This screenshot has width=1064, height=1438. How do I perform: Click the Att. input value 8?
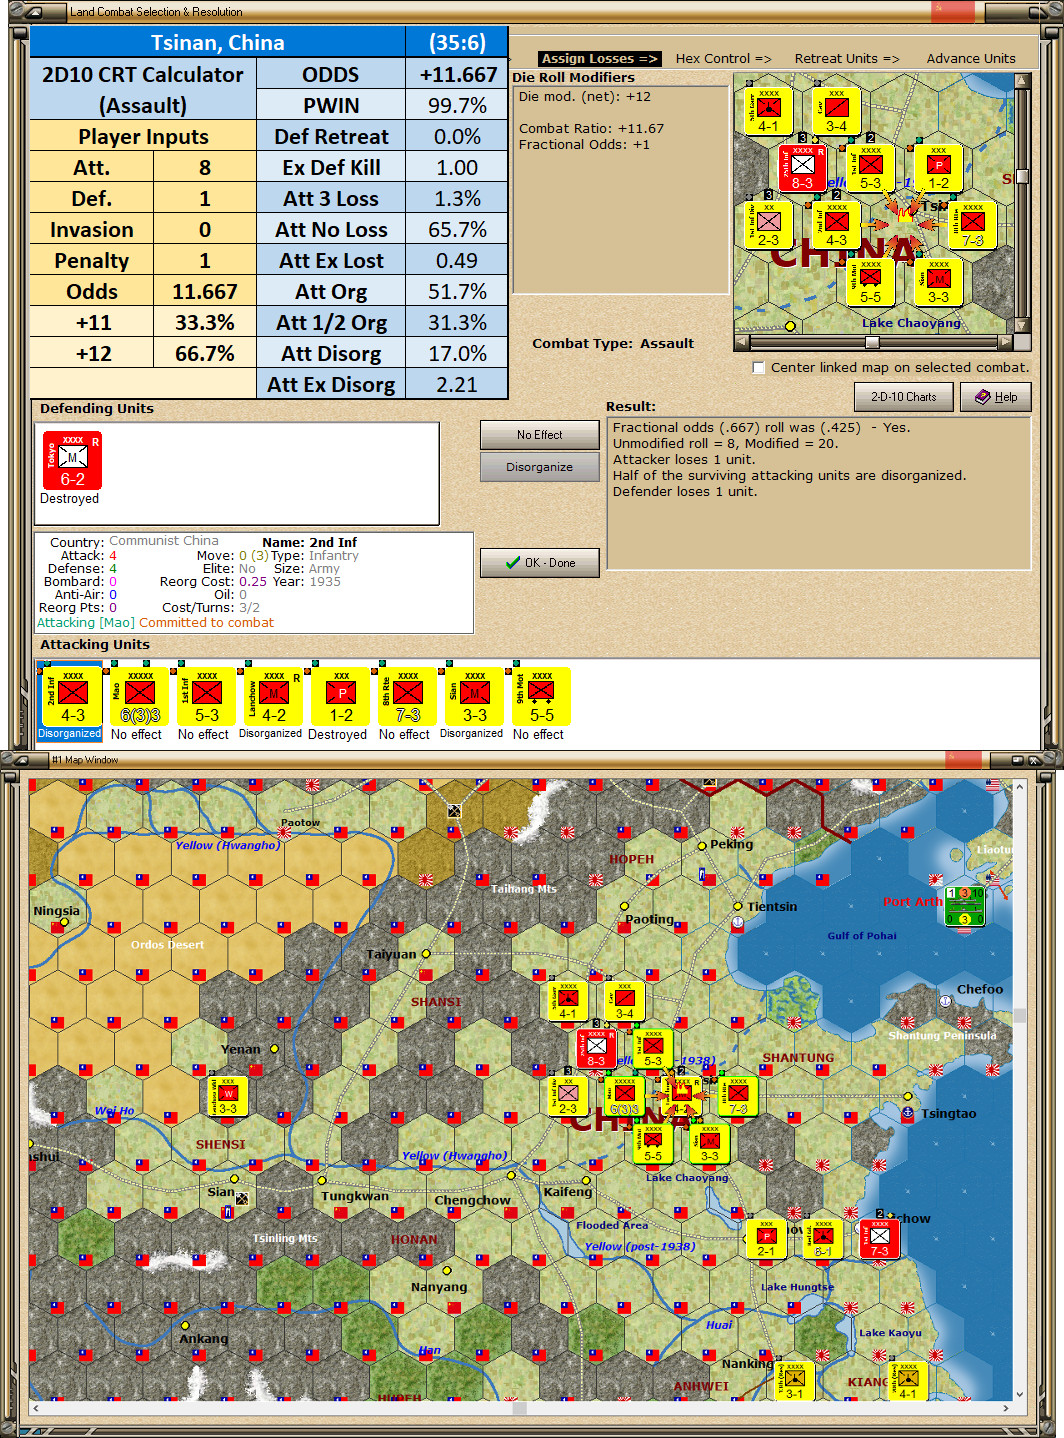pos(205,167)
